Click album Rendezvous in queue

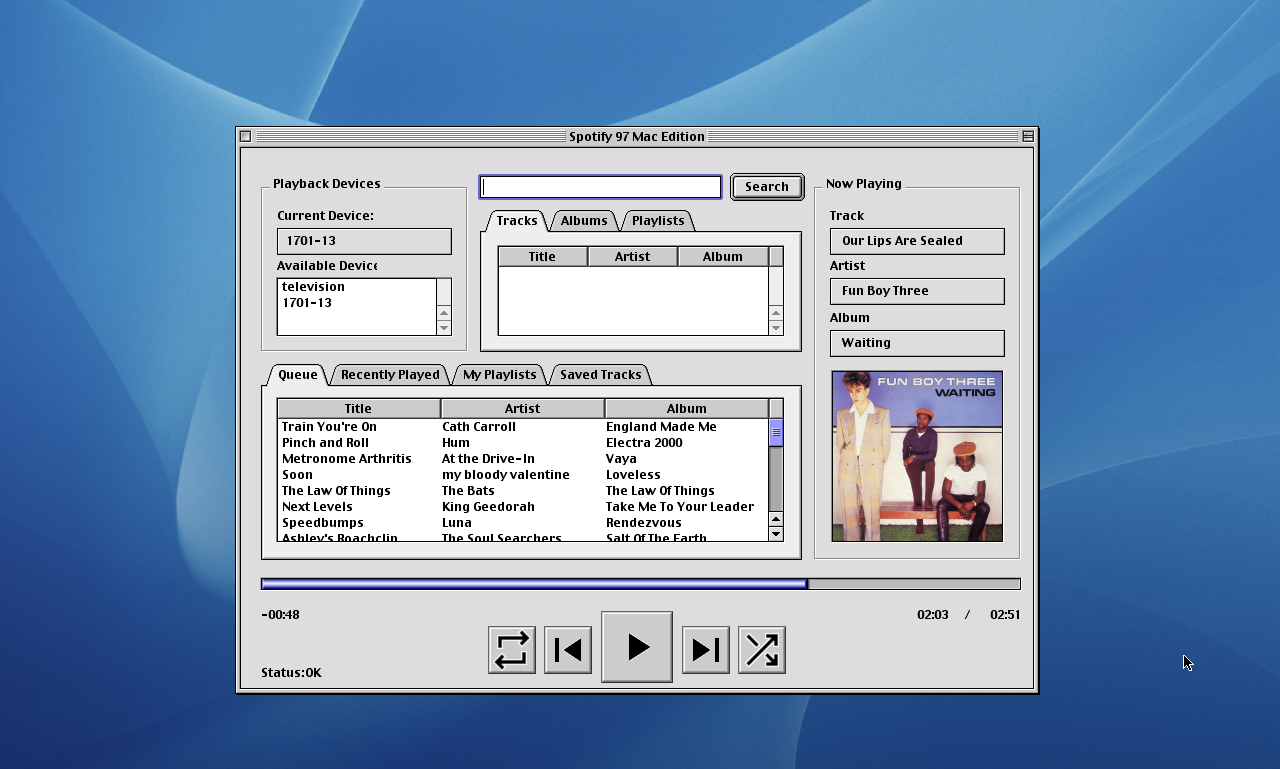(x=643, y=523)
